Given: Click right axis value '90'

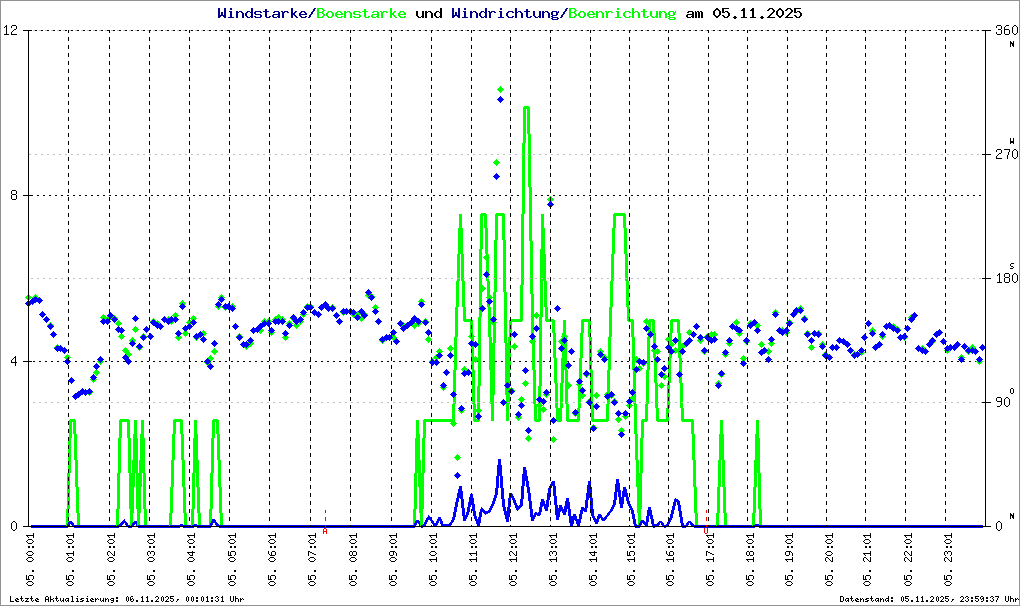Looking at the screenshot, I should 1002,402.
